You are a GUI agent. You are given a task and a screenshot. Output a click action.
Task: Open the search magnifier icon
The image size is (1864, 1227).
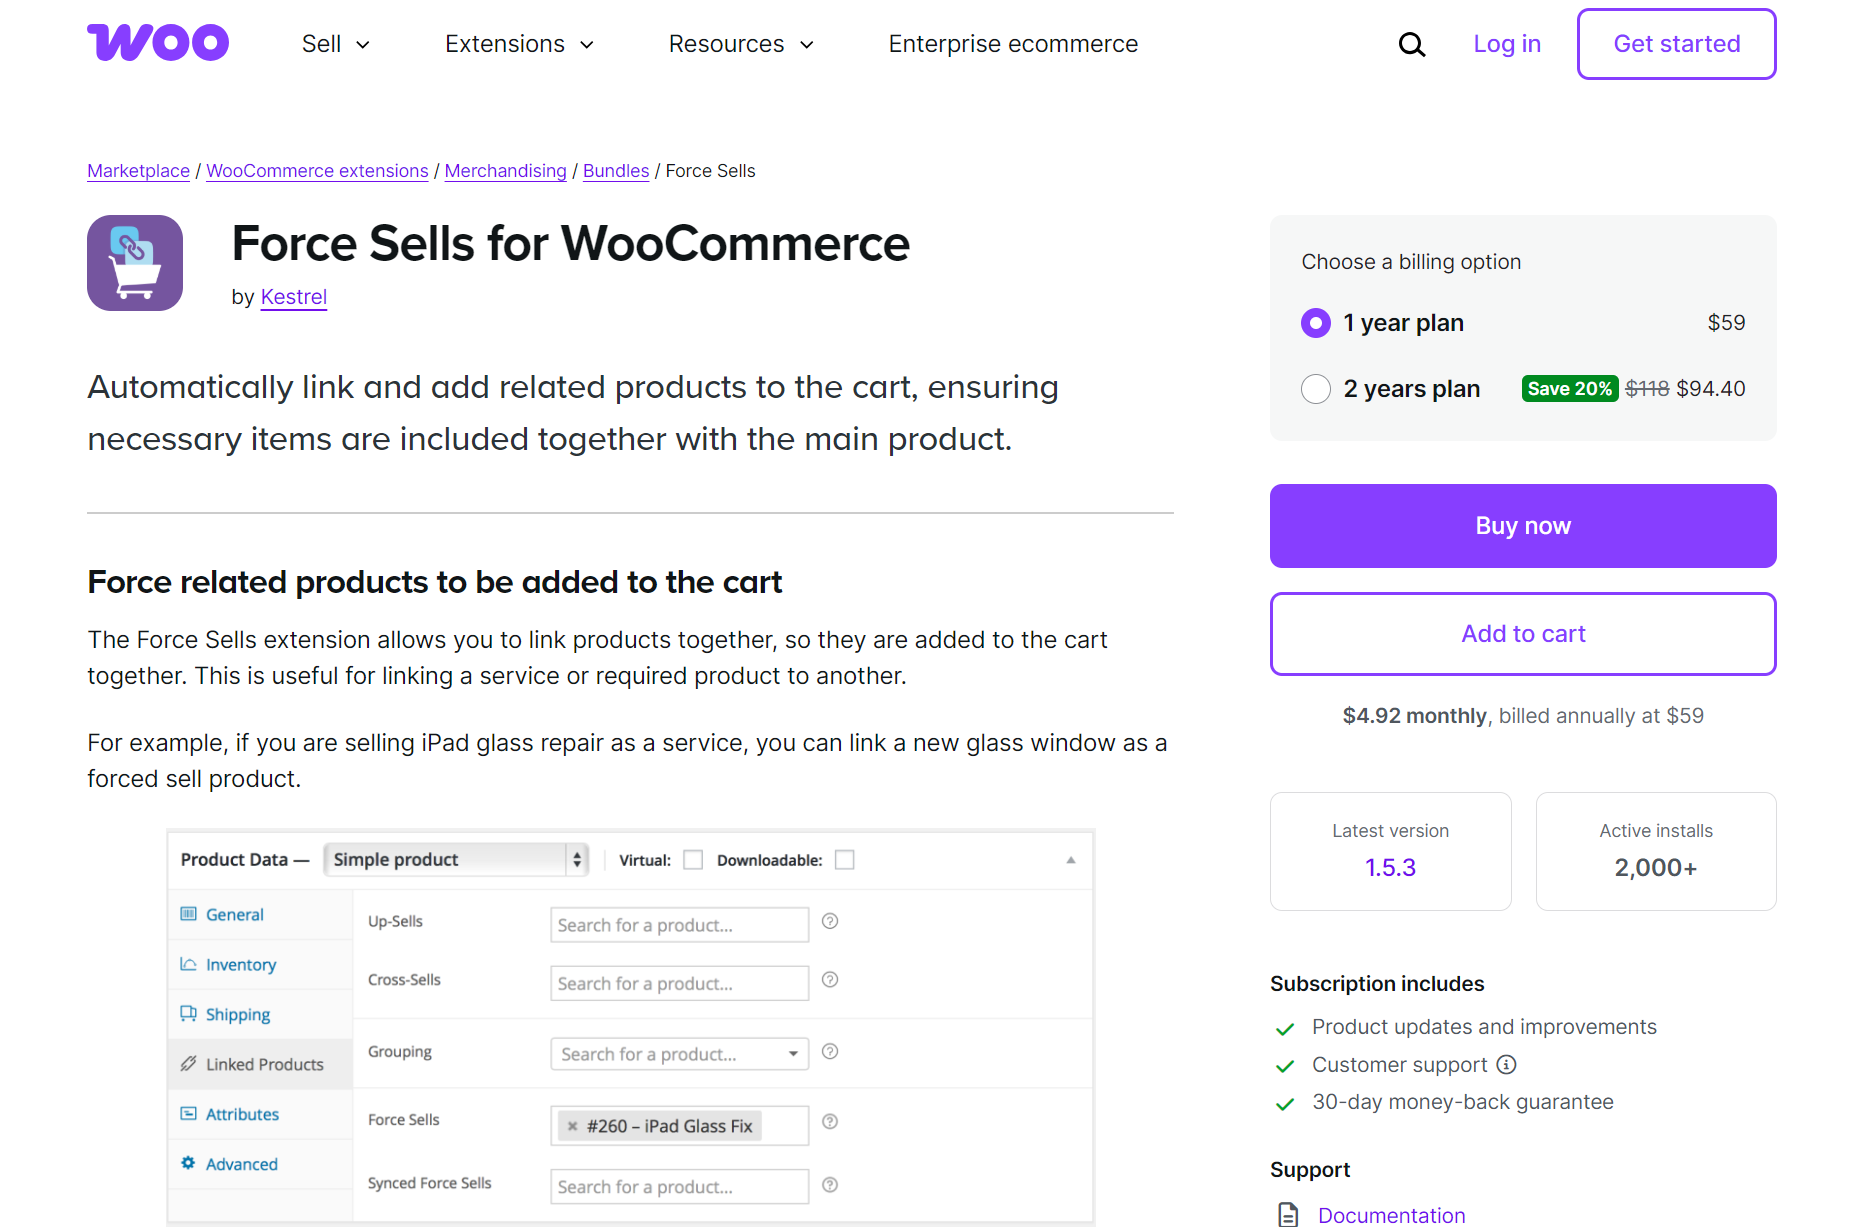1411,44
